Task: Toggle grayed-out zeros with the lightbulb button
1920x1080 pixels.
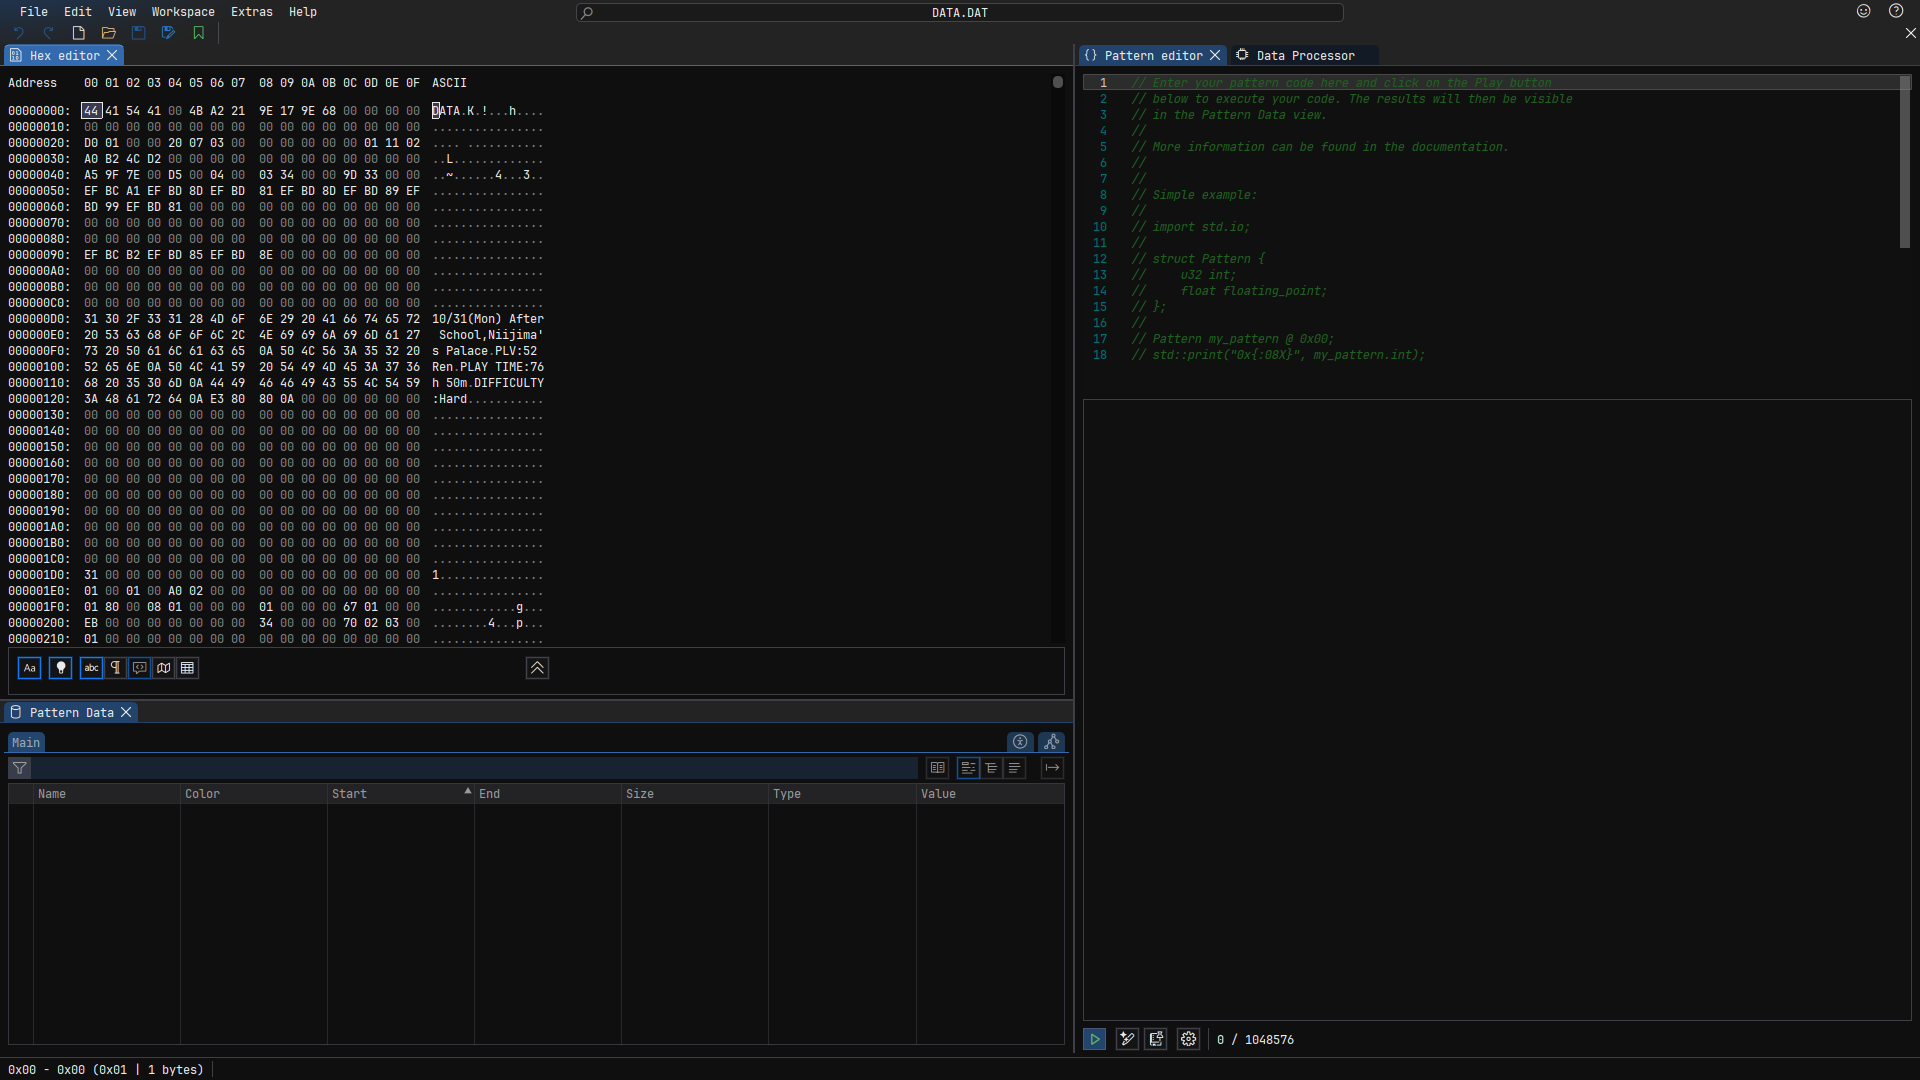Action: click(x=60, y=668)
